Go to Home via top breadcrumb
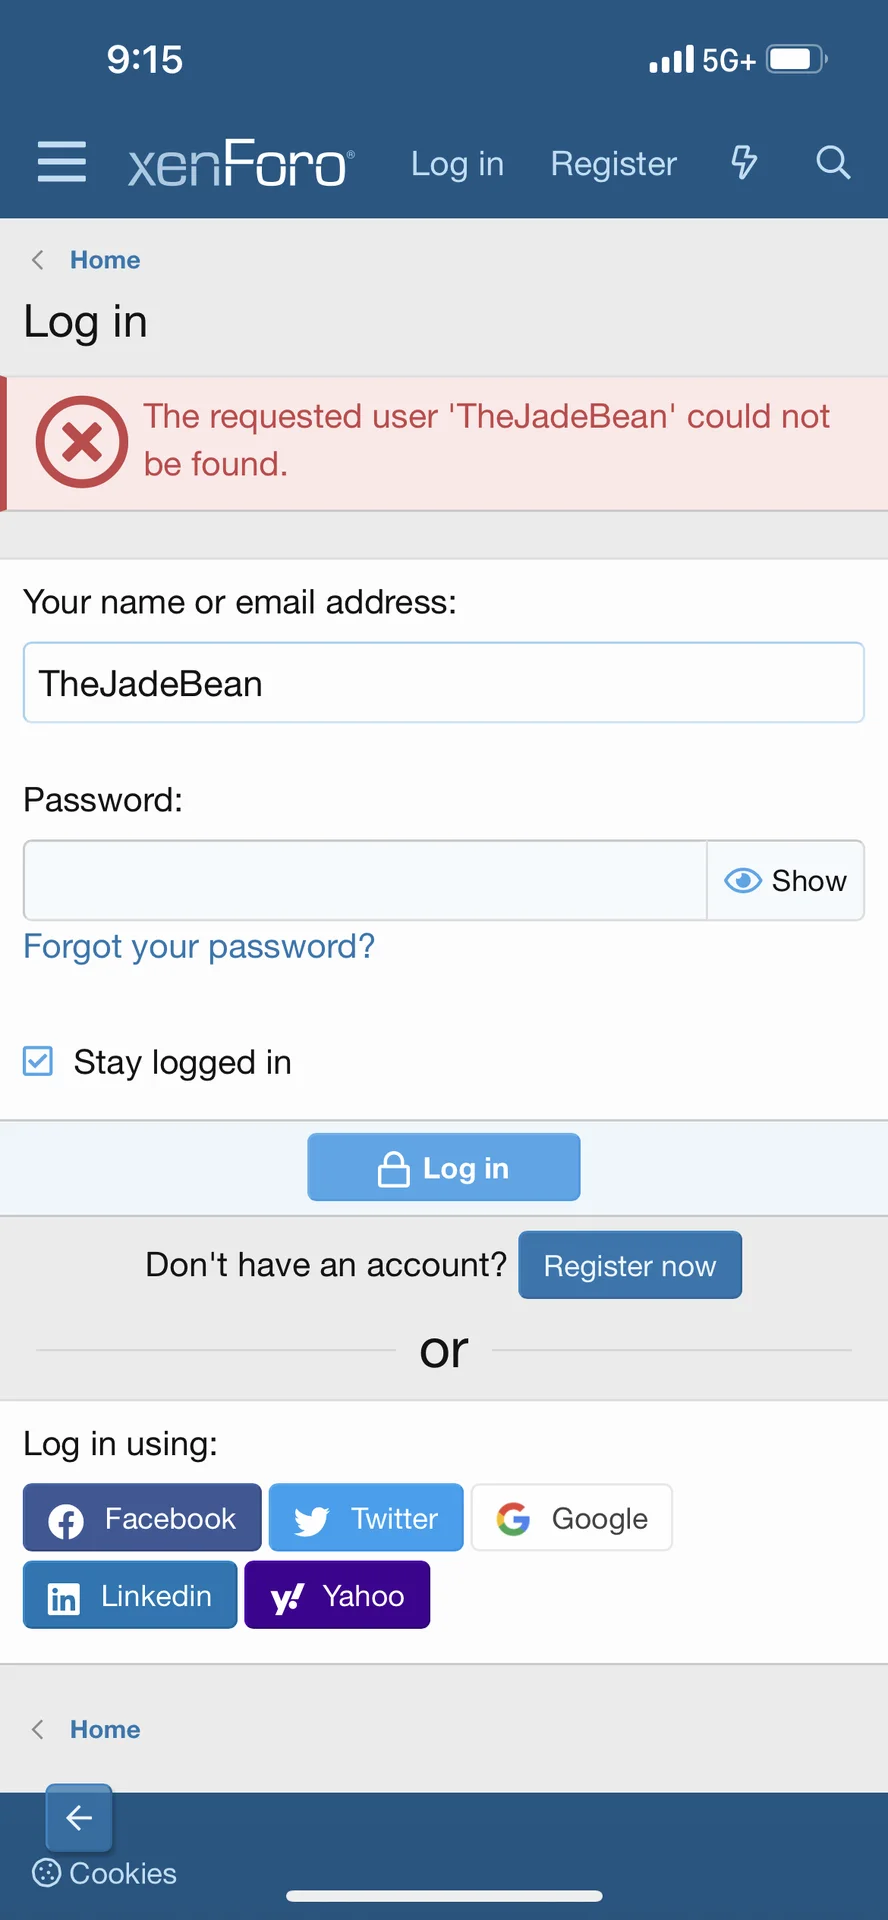 (105, 260)
